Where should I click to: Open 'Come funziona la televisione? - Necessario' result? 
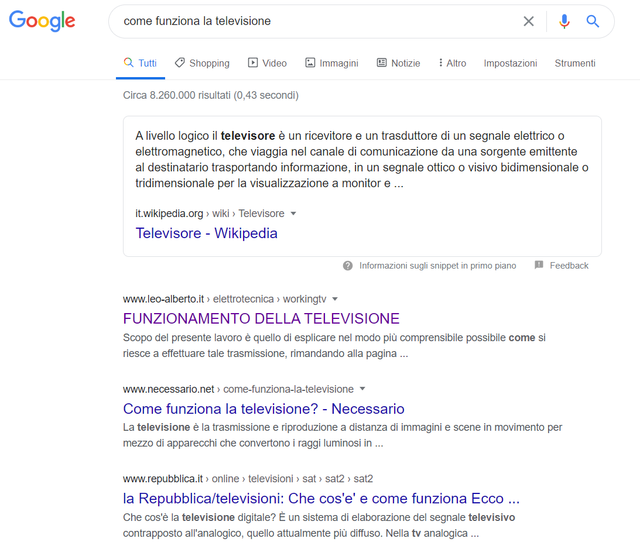click(x=264, y=409)
